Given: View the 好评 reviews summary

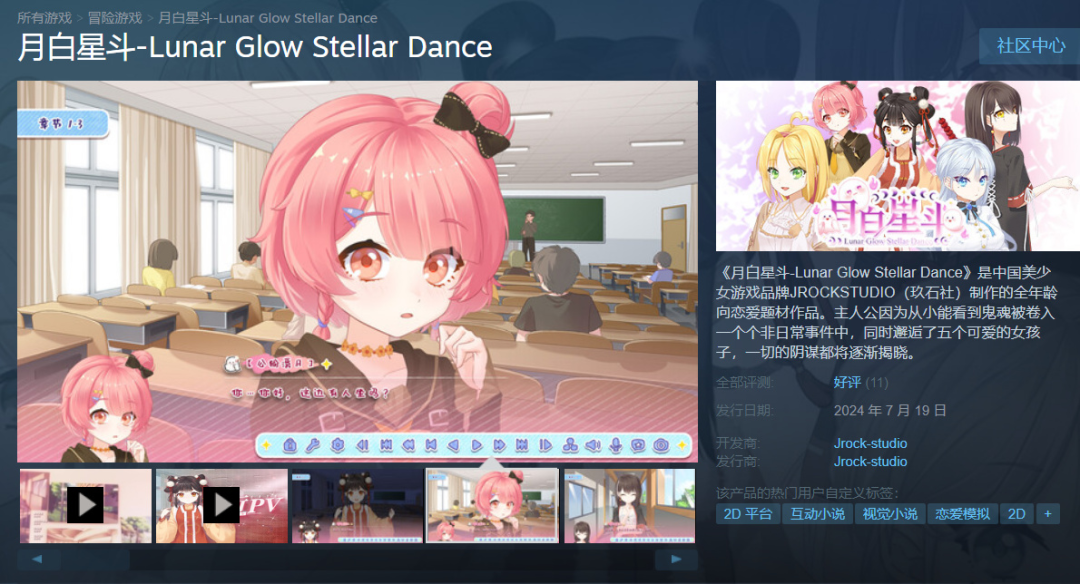Looking at the screenshot, I should pyautogui.click(x=847, y=382).
